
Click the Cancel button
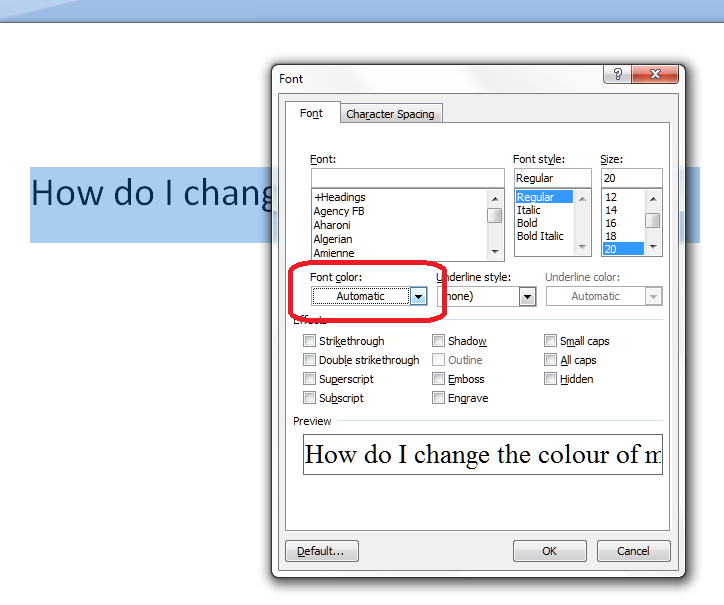633,551
